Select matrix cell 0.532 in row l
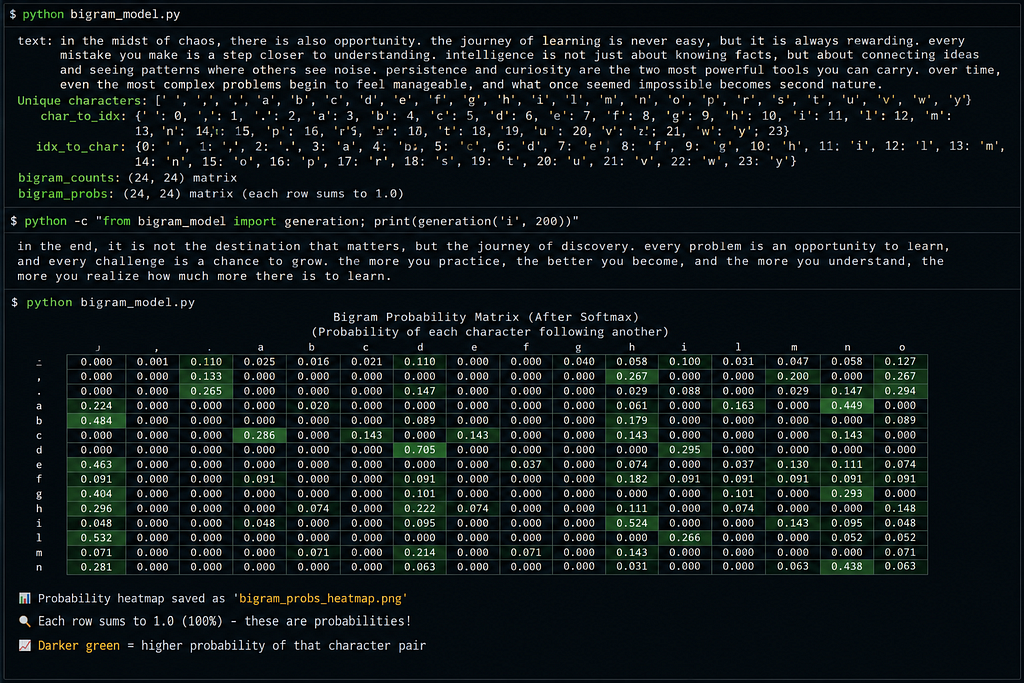Image resolution: width=1024 pixels, height=683 pixels. click(96, 537)
